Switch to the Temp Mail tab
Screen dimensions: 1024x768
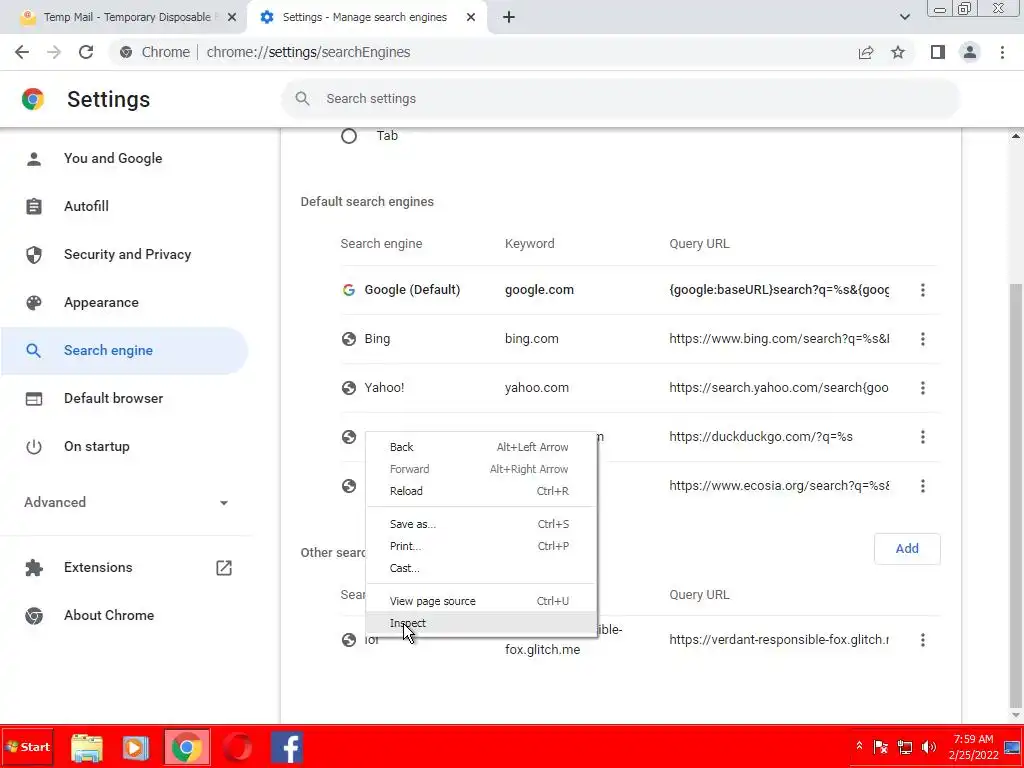124,18
